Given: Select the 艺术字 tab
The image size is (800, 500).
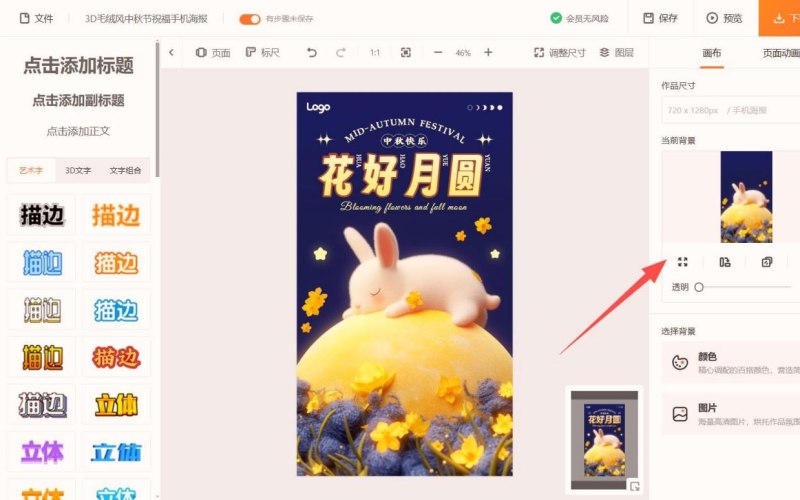Looking at the screenshot, I should [x=31, y=170].
